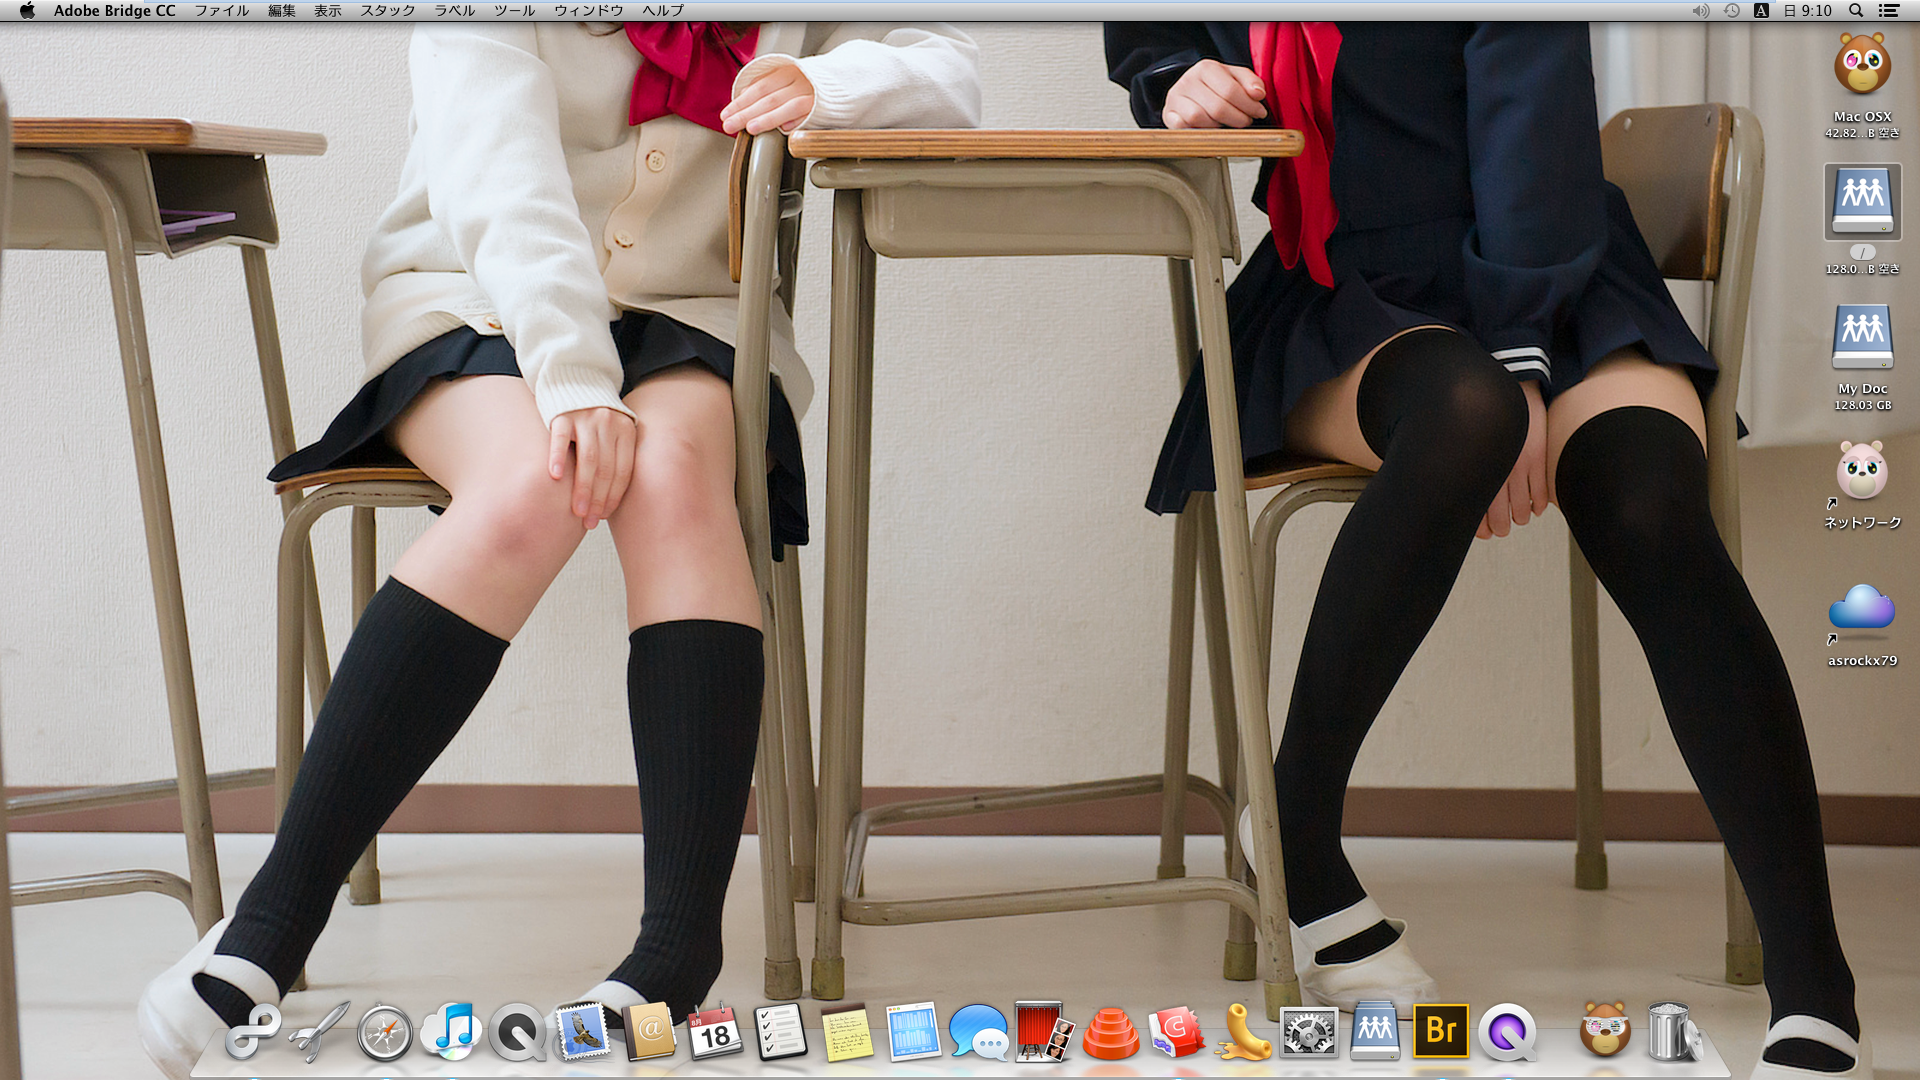Click the 'Mac OSX' drive label
The width and height of the screenshot is (1920, 1080).
pyautogui.click(x=1862, y=117)
